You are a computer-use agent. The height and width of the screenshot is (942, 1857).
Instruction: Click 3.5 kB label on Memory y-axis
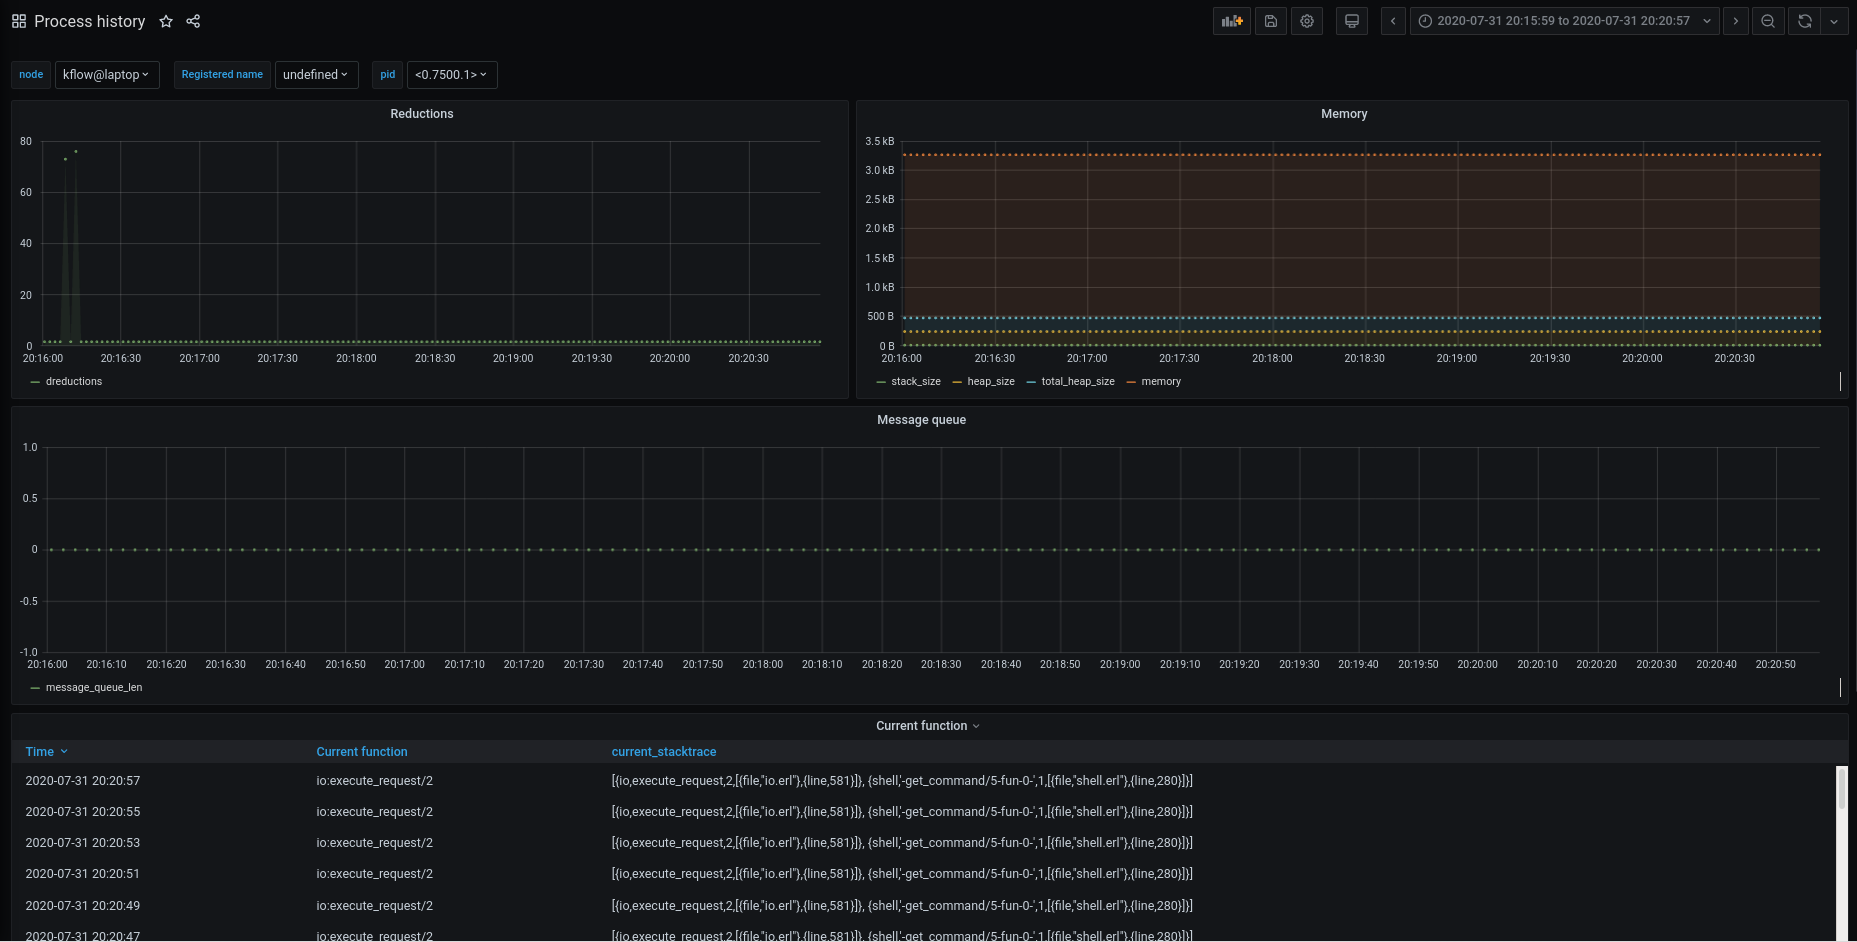[x=880, y=142]
